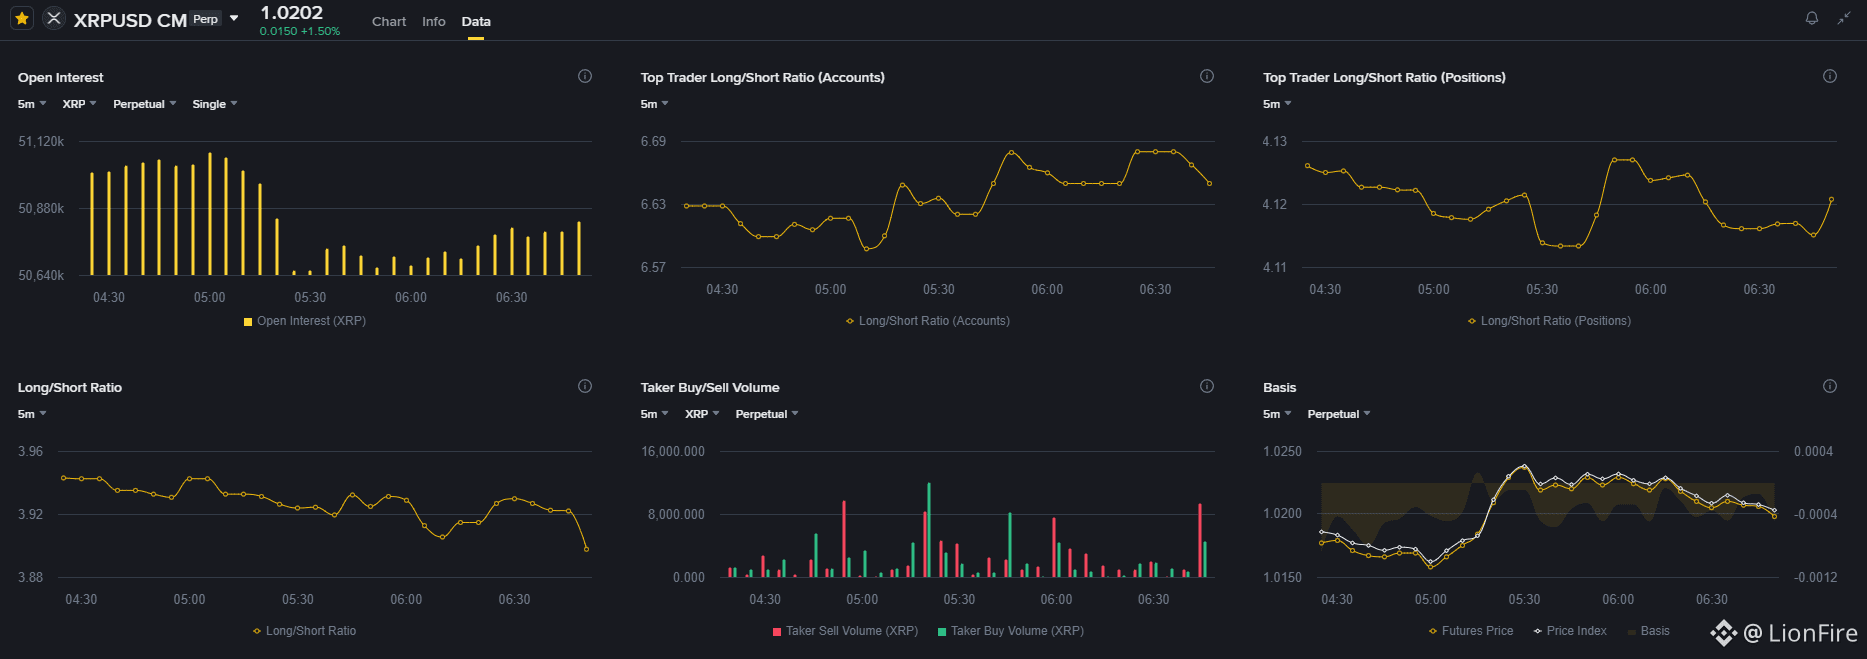This screenshot has width=1867, height=659.
Task: Toggle the Open Interest (XRP) yellow legend swatch
Action: click(x=248, y=322)
